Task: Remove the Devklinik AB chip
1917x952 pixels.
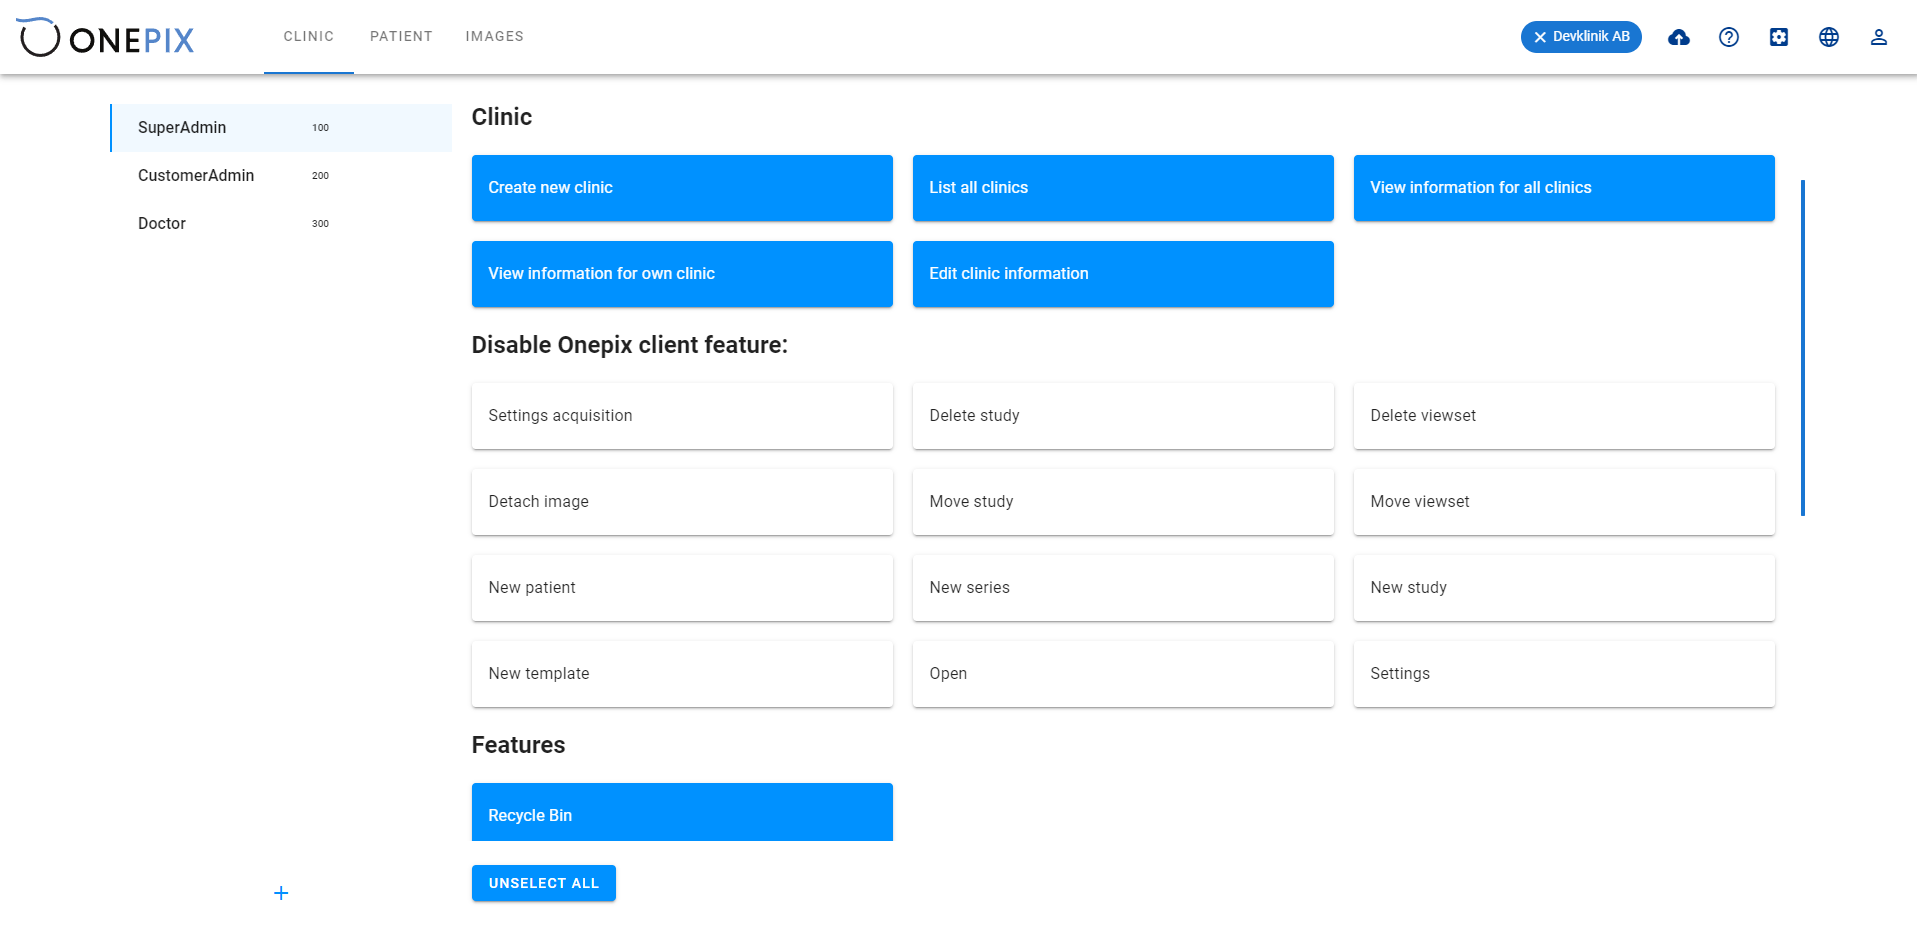Action: (1540, 37)
